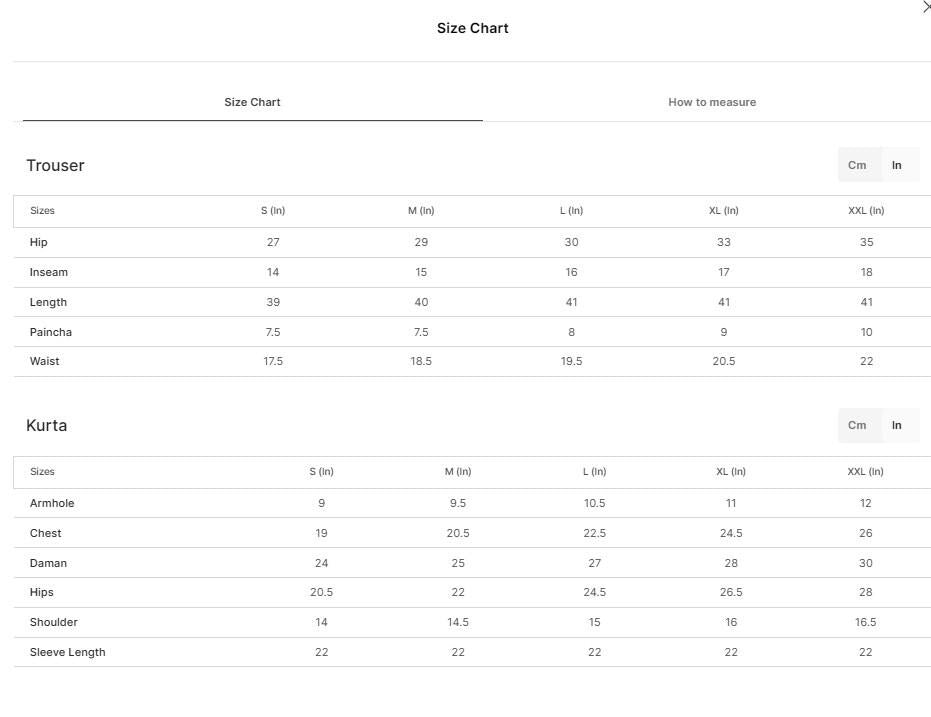The height and width of the screenshot is (717, 931).
Task: Switch Kurta measurements to In
Action: [x=897, y=425]
